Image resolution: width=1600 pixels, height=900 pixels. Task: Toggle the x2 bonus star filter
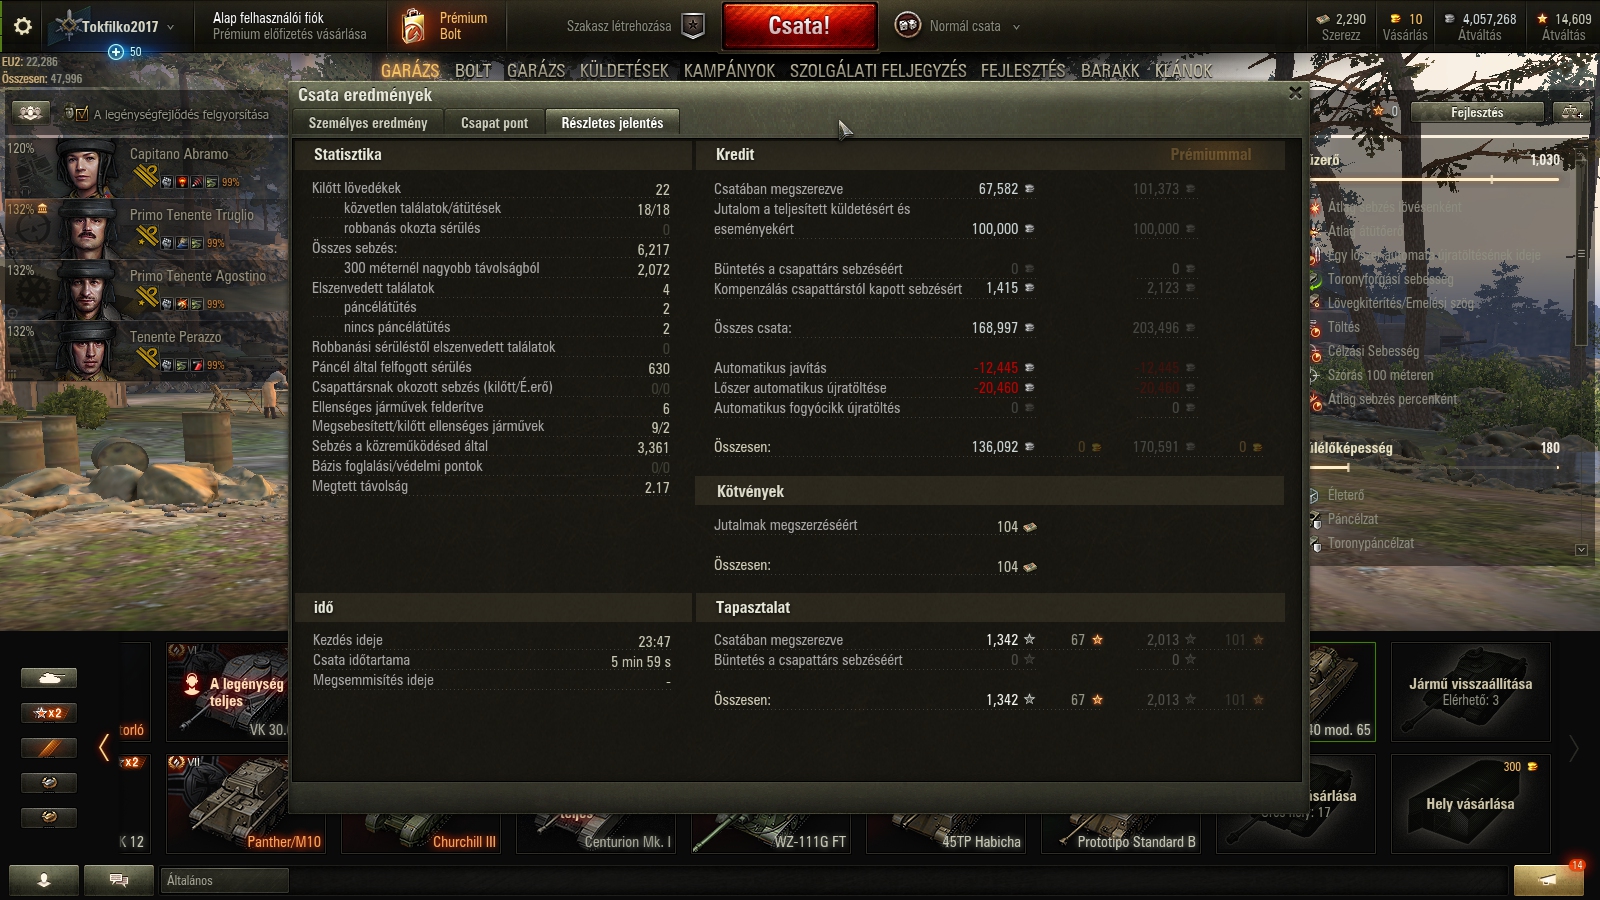pos(48,713)
